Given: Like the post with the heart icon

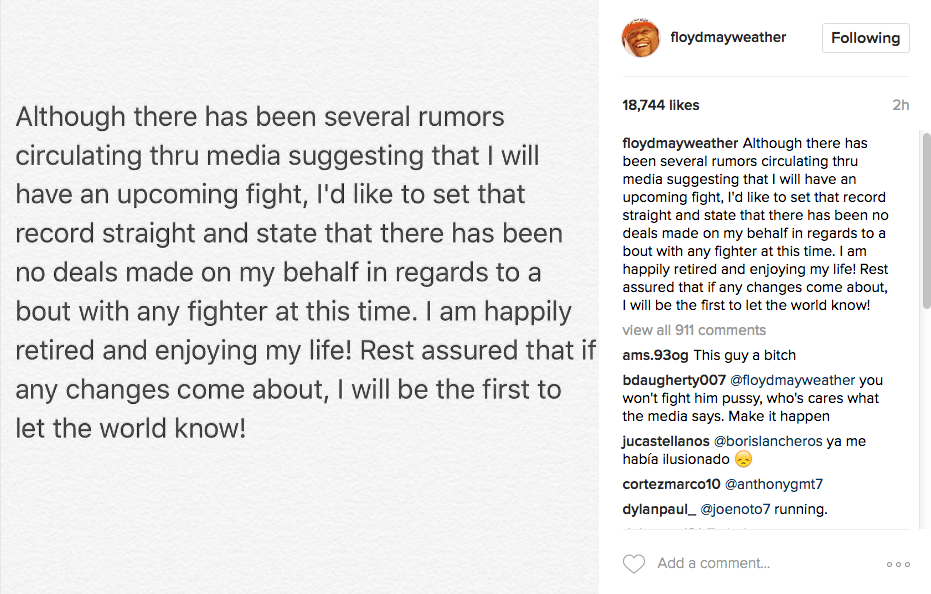Looking at the screenshot, I should 634,564.
